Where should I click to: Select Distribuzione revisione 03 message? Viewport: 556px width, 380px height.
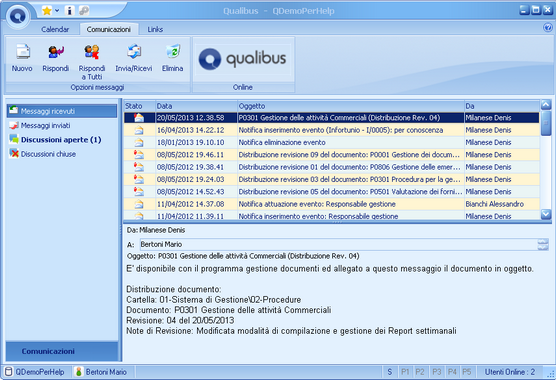click(x=332, y=179)
